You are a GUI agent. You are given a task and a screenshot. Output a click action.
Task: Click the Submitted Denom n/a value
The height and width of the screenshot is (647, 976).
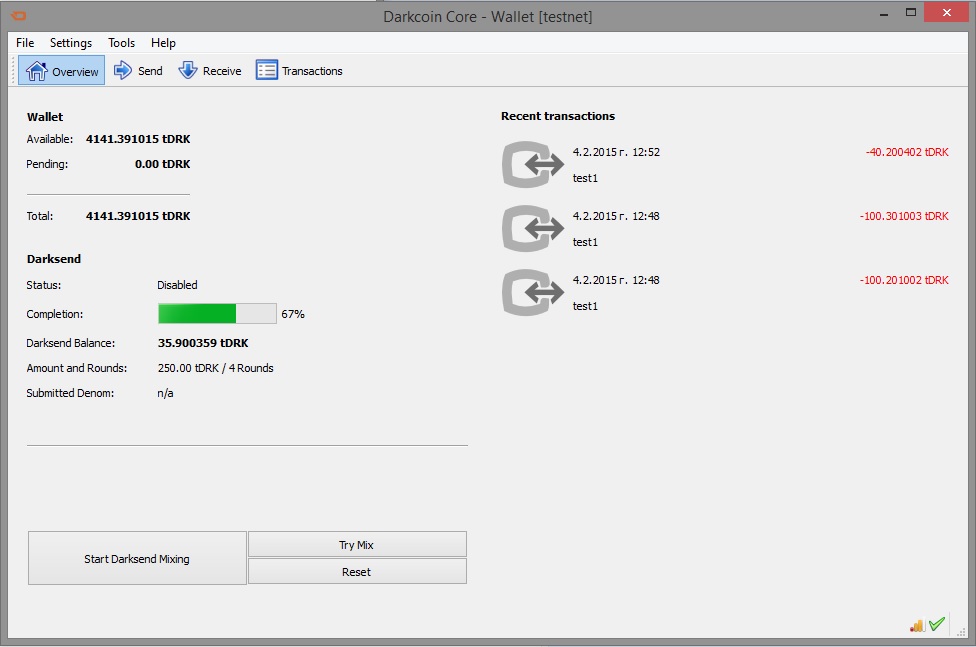point(166,393)
